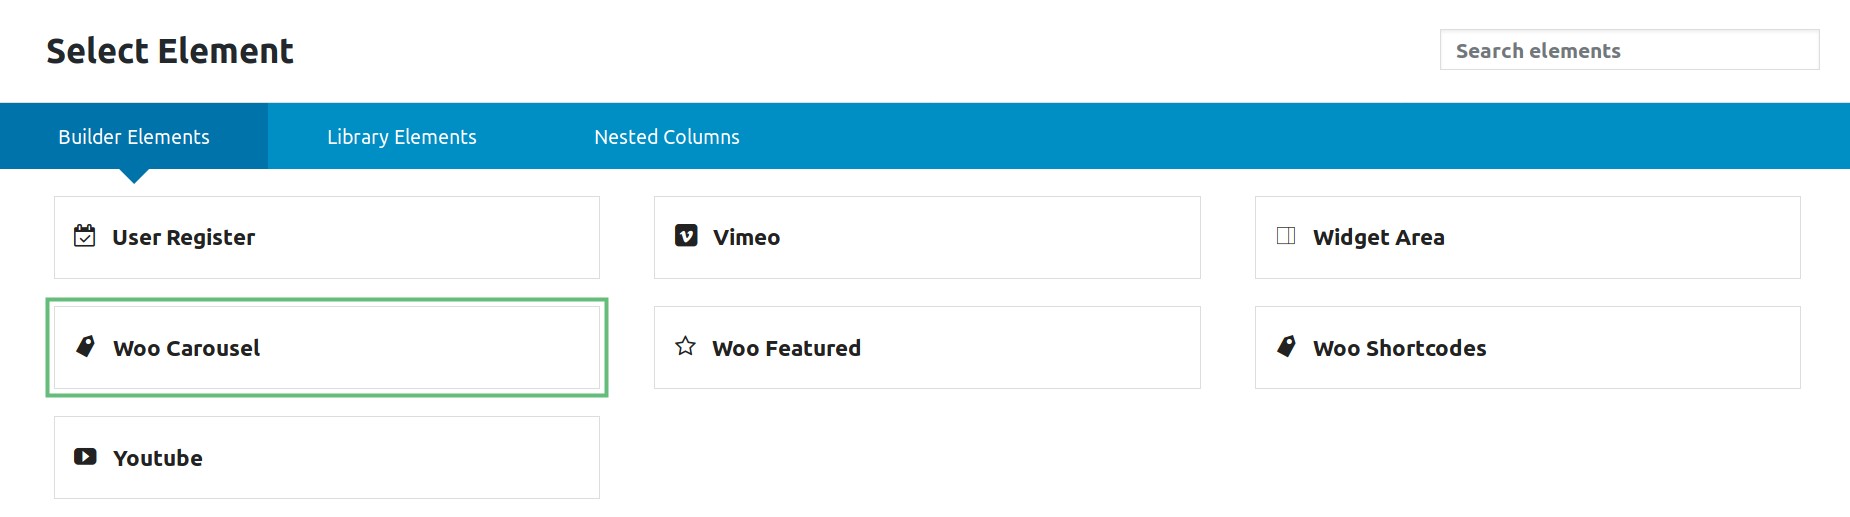Screen dimensions: 1850x517
Task: Click the User Register calendar icon
Action: pyautogui.click(x=85, y=236)
